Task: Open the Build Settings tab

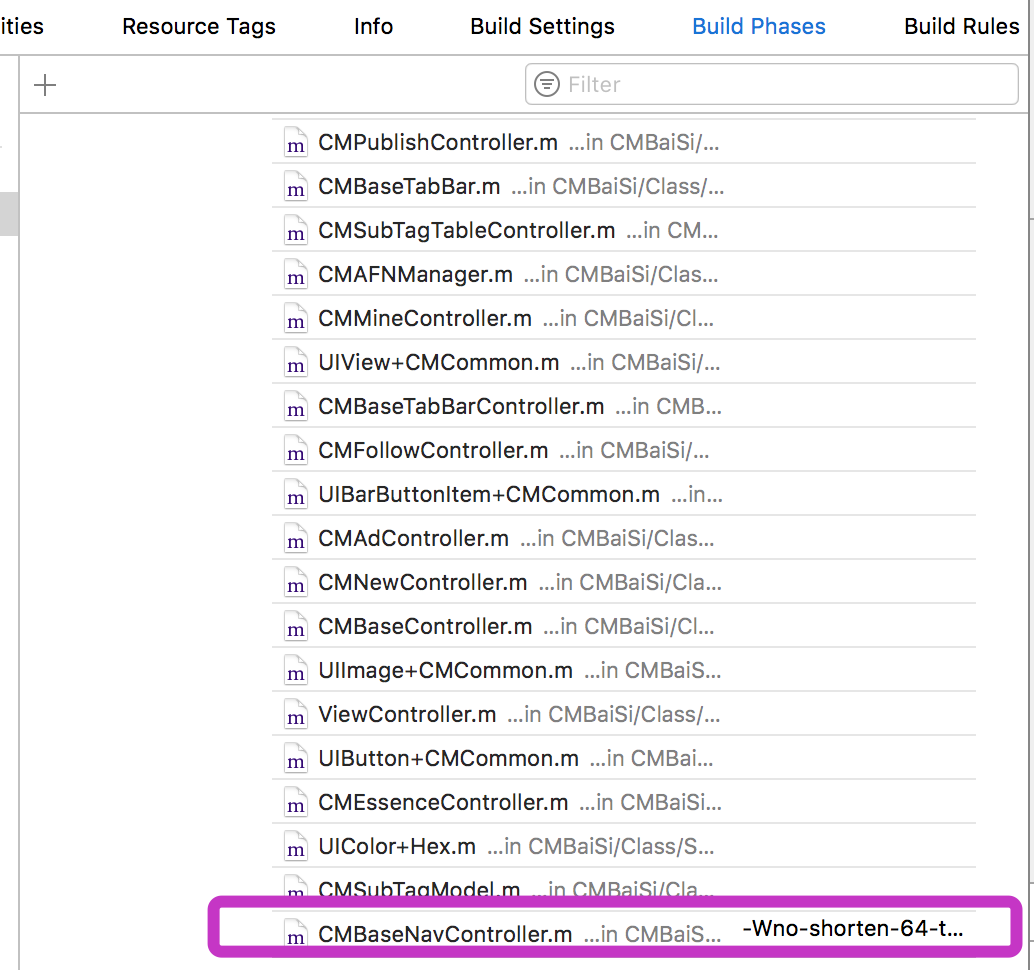Action: 542,26
